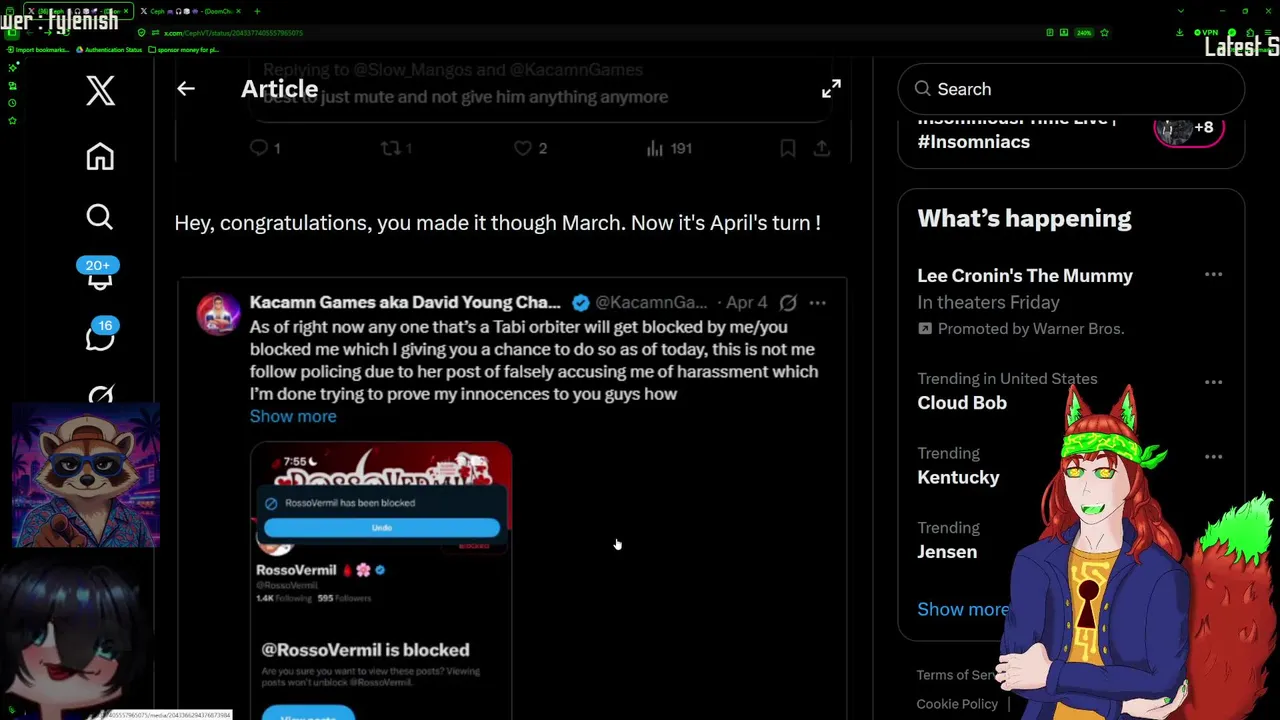Share the reply post
1280x720 pixels.
click(821, 148)
